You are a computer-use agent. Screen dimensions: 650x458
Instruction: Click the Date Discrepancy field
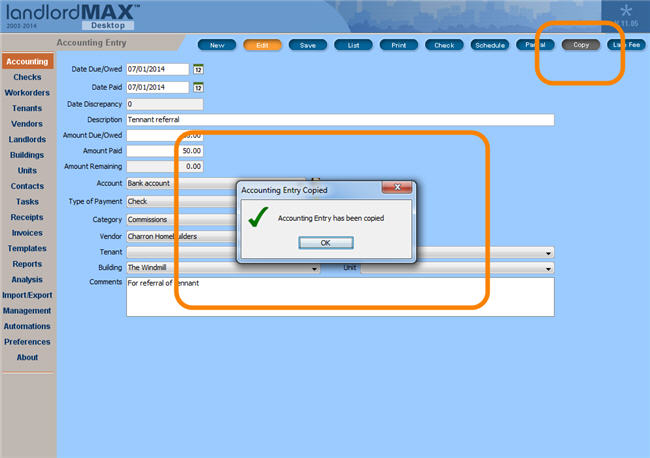tap(165, 104)
